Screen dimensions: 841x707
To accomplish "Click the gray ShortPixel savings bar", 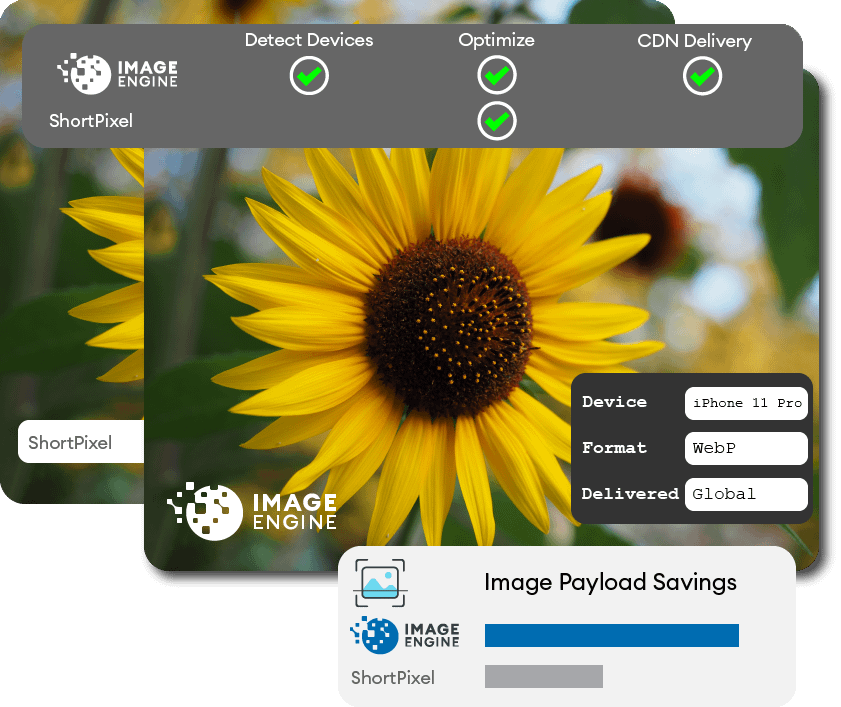I will point(543,676).
